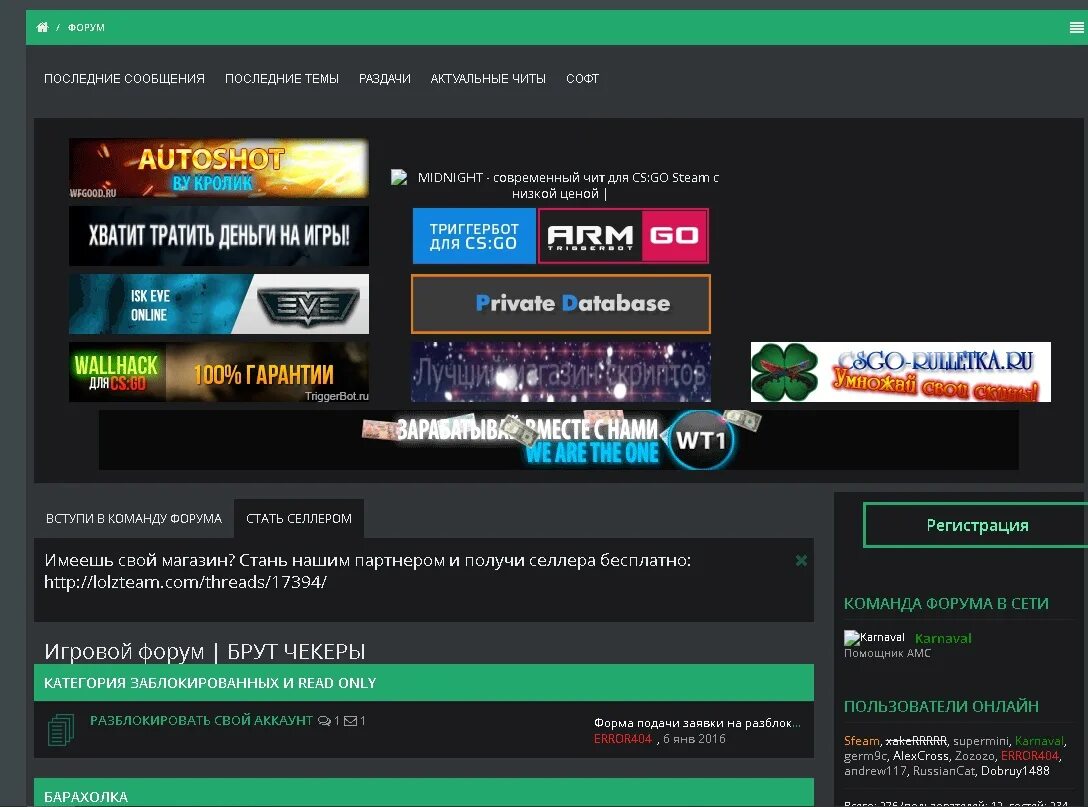Open RussianCat user profile link
The width and height of the screenshot is (1088, 807).
click(944, 770)
